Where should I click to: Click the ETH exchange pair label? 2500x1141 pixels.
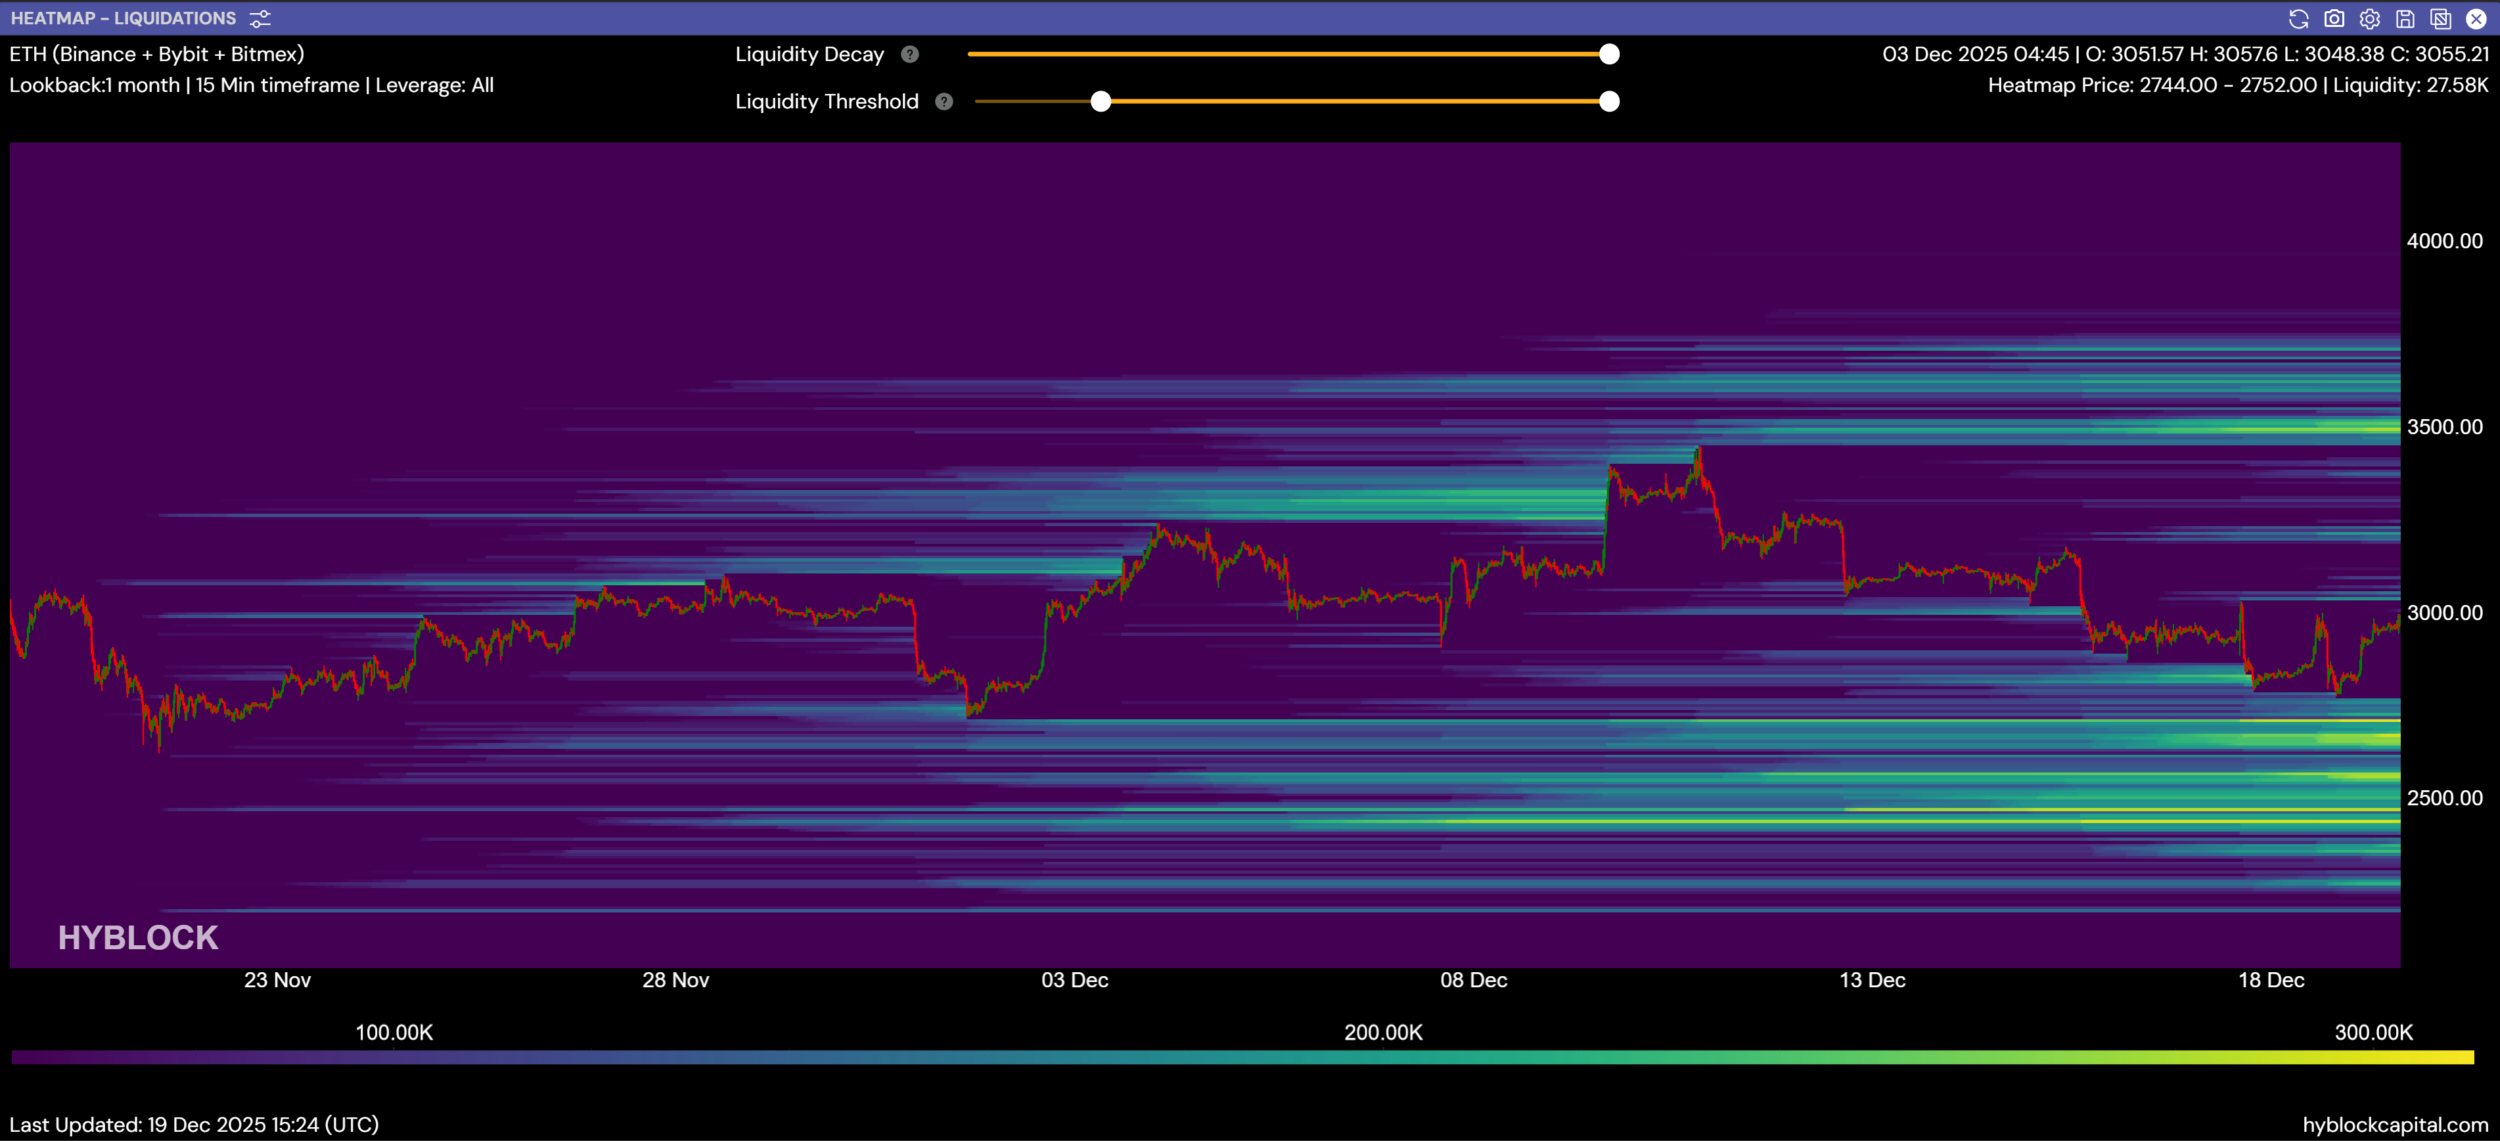pyautogui.click(x=157, y=55)
